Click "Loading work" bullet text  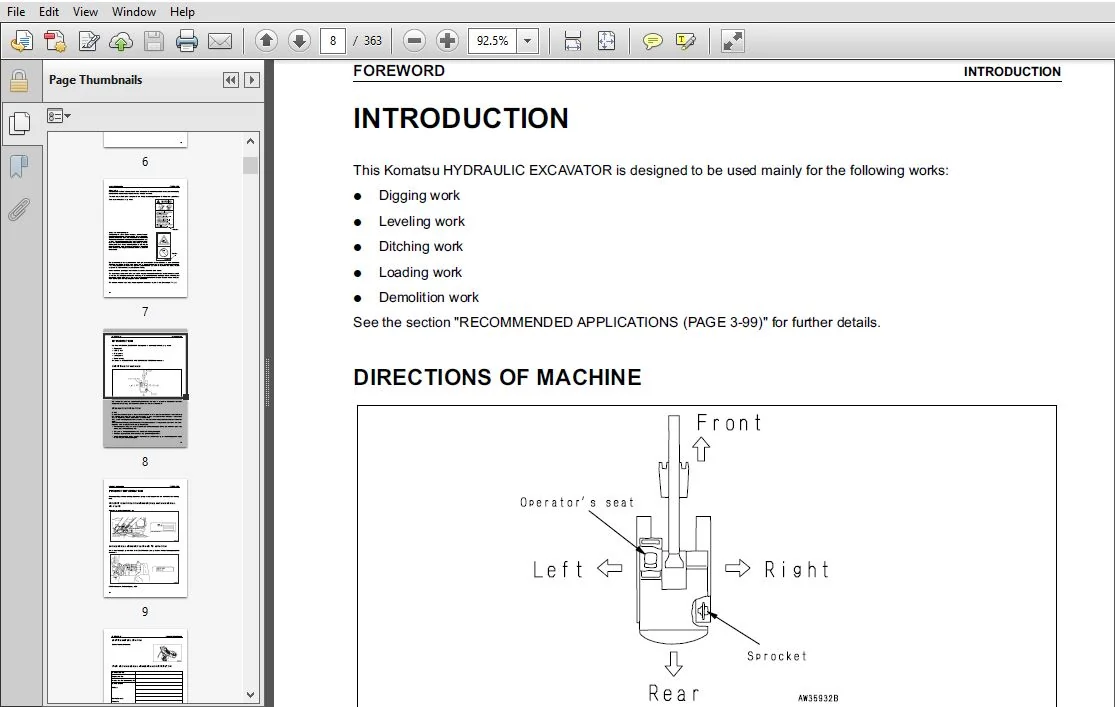[420, 272]
